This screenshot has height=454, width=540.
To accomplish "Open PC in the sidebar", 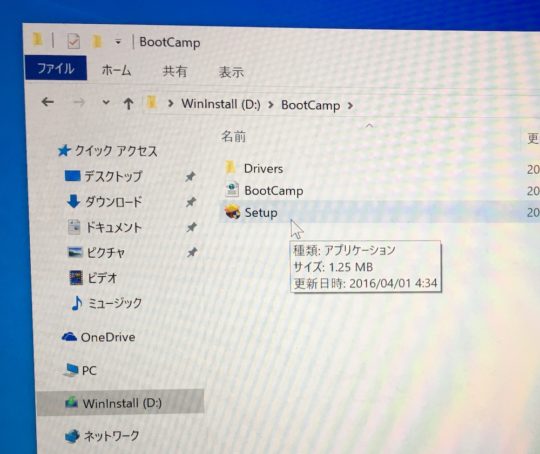I will pos(89,371).
